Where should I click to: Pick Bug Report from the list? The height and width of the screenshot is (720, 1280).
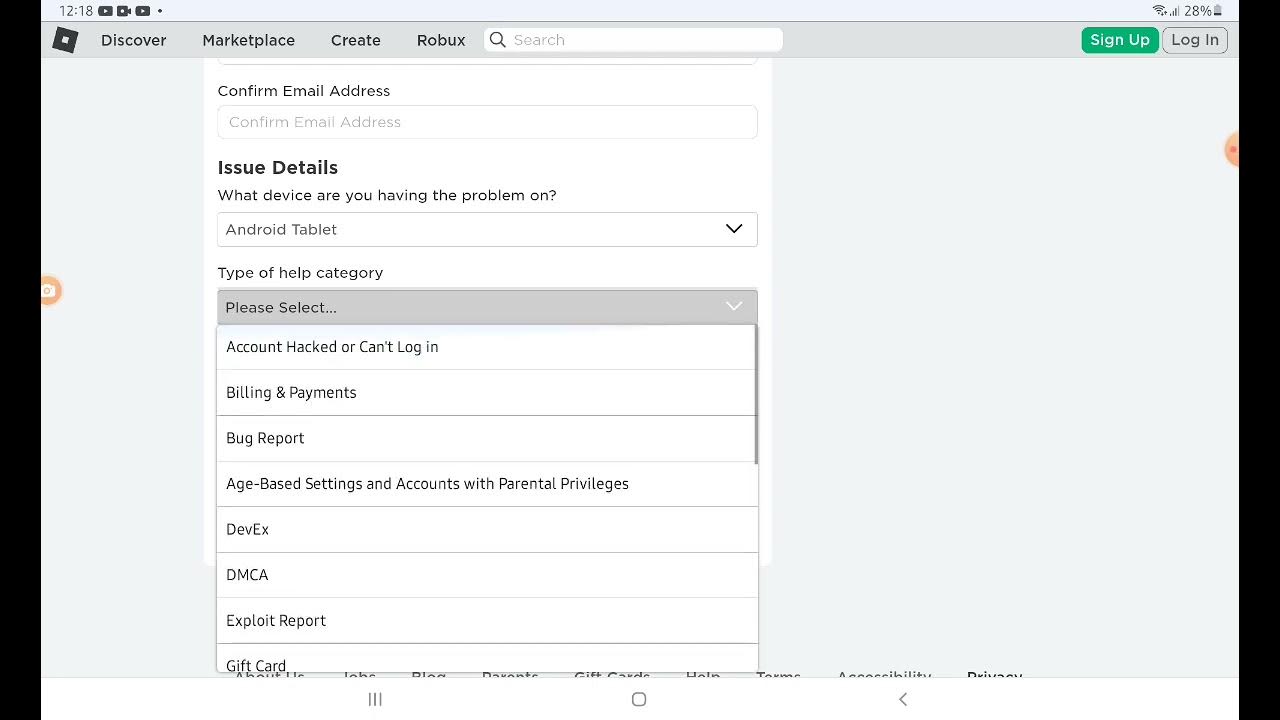[265, 438]
